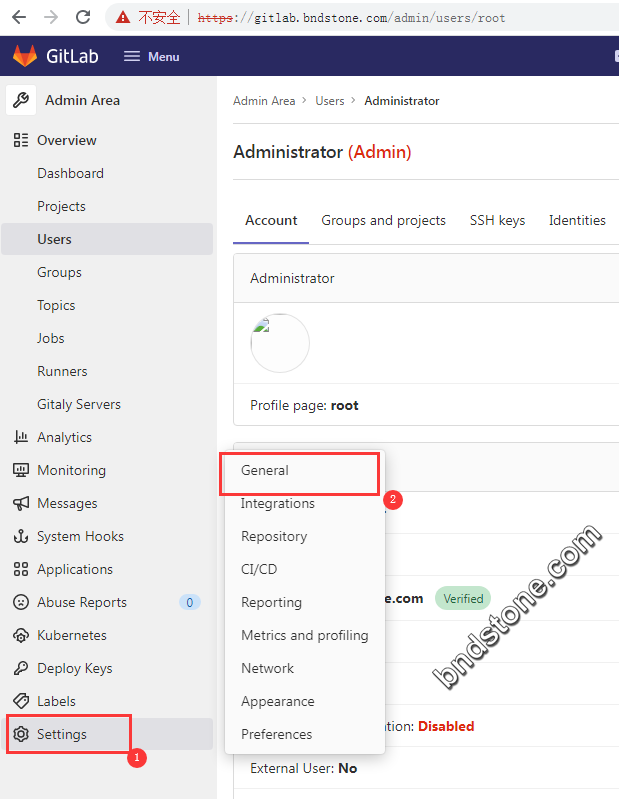
Task: Click the Abuse Reports count badge
Action: pyautogui.click(x=190, y=602)
